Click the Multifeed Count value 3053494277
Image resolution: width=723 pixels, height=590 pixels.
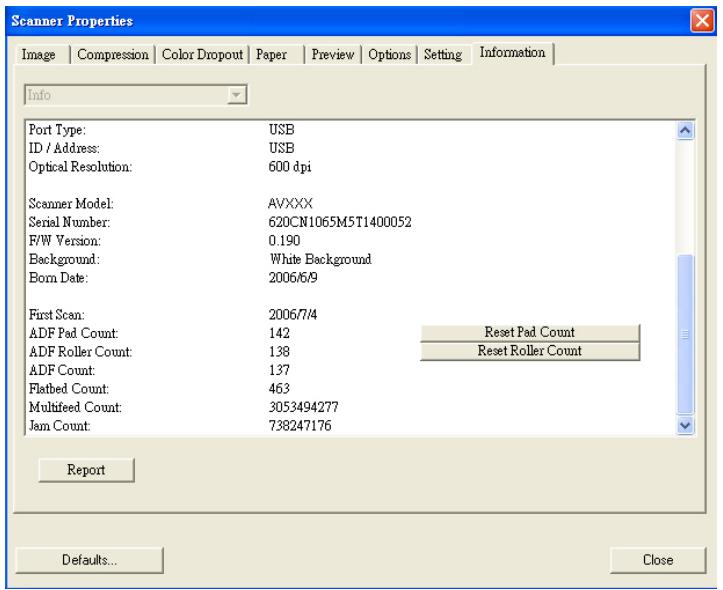click(304, 407)
